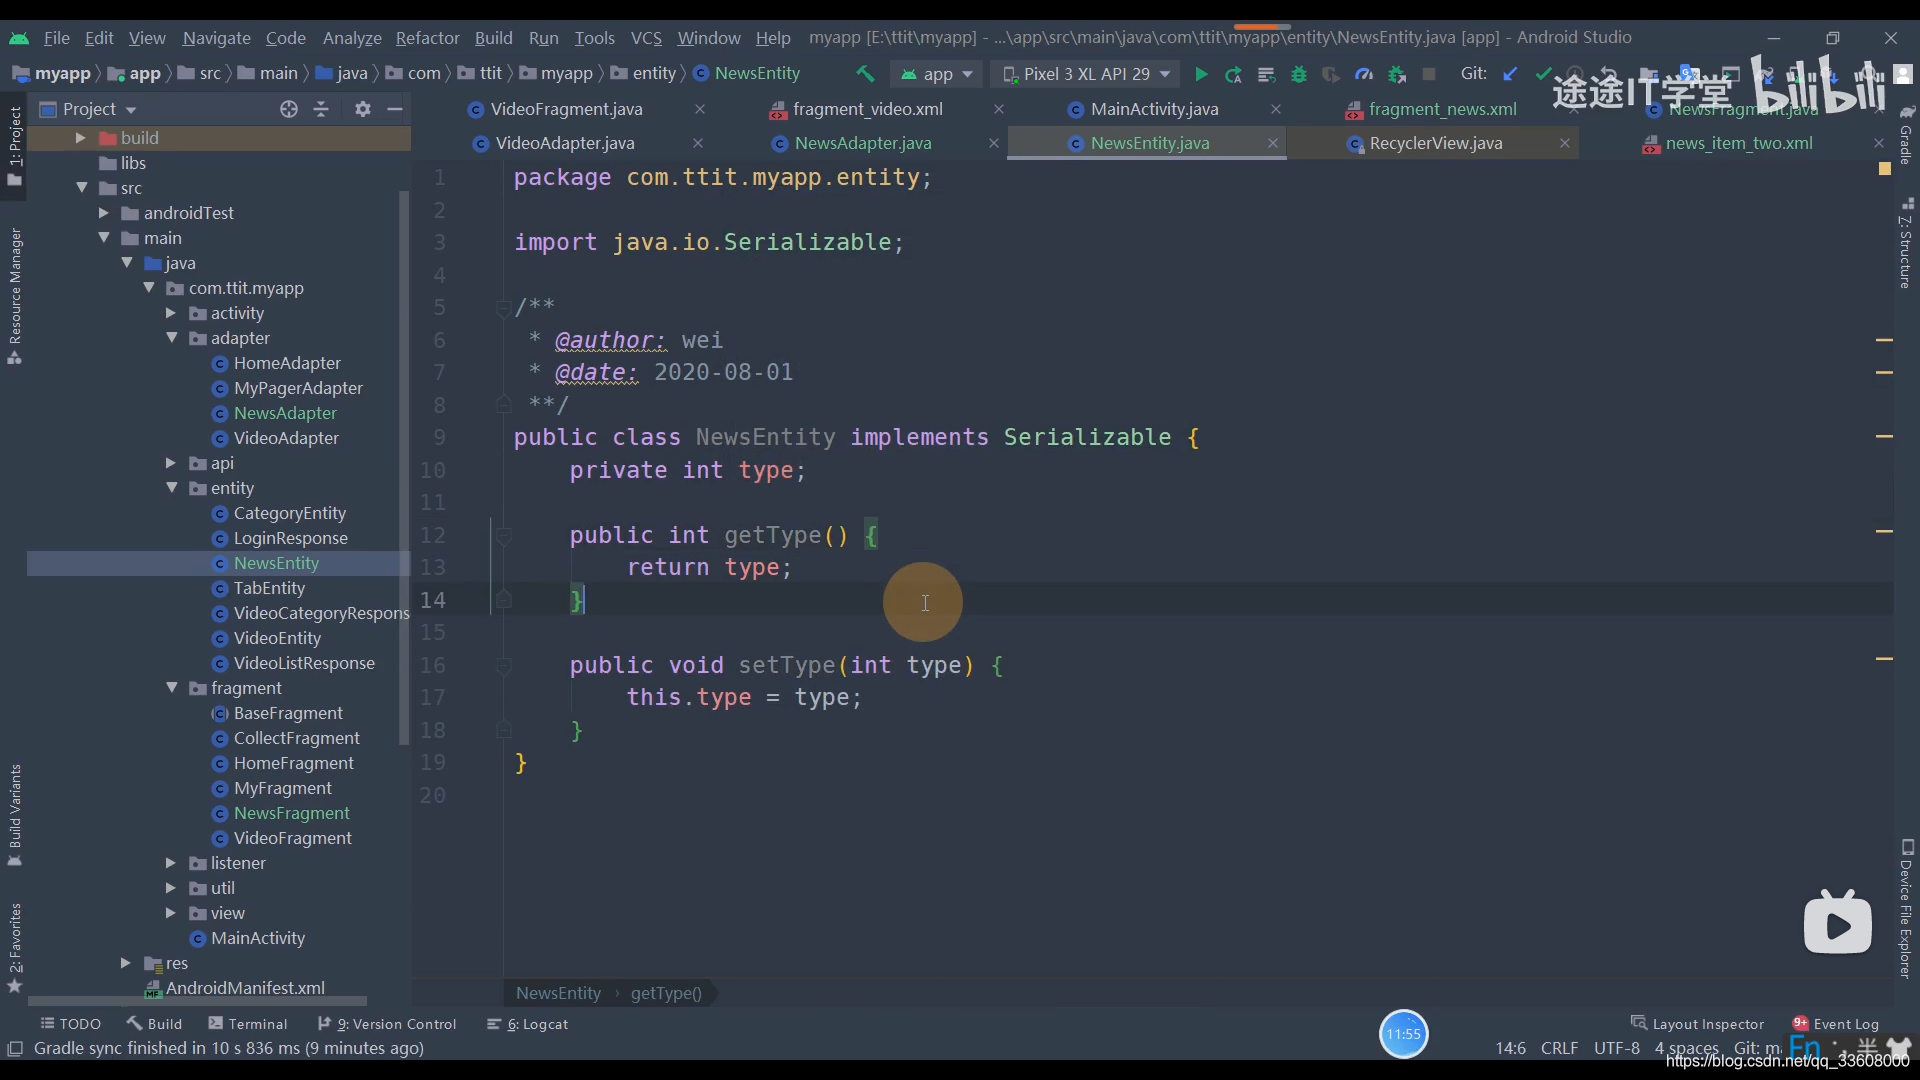This screenshot has width=1920, height=1080.
Task: Click Git Commit checkmark icon
Action: (1543, 74)
